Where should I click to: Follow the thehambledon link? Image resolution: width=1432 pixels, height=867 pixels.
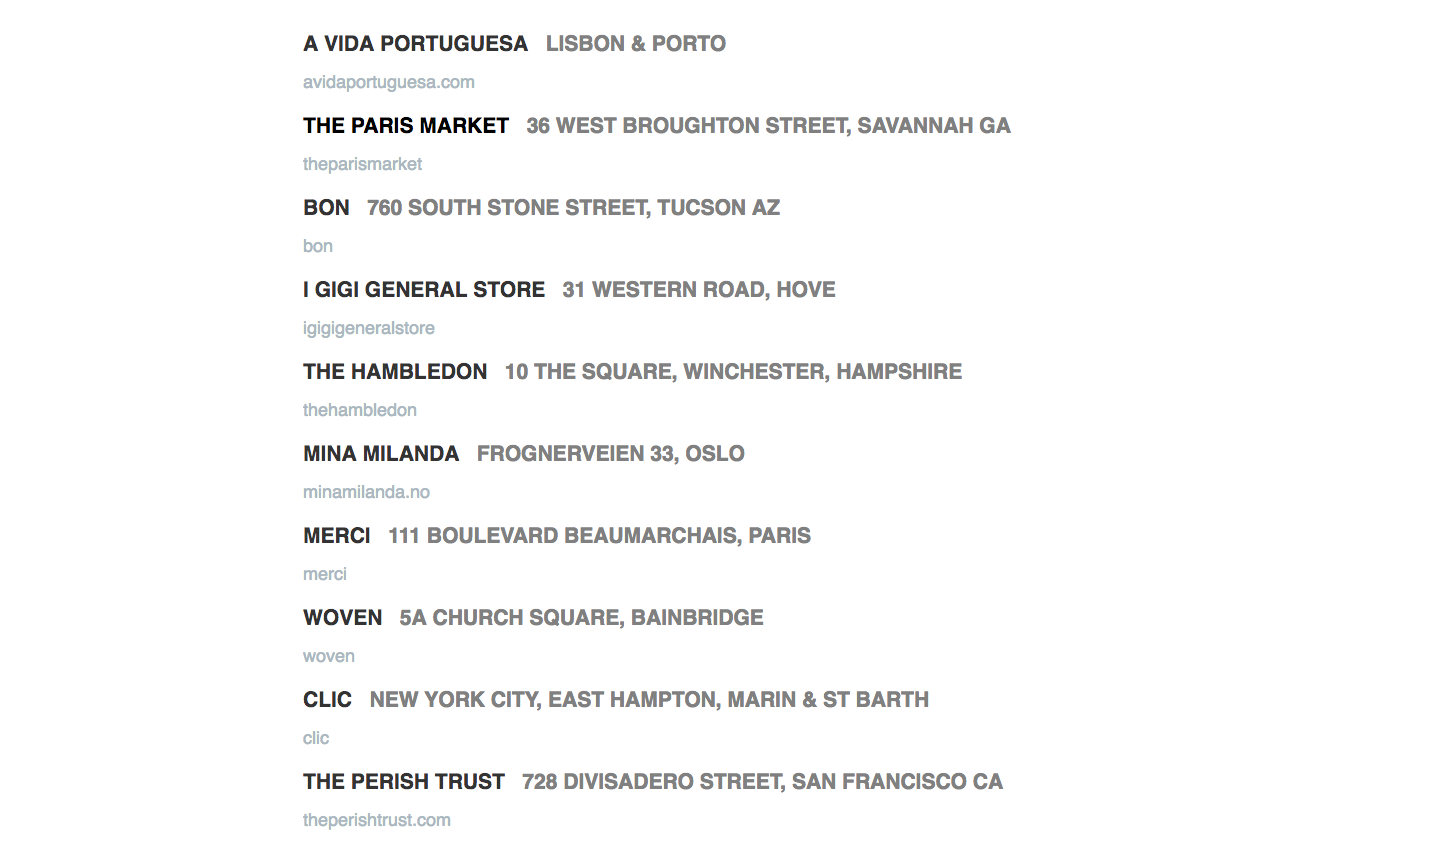[x=360, y=410]
